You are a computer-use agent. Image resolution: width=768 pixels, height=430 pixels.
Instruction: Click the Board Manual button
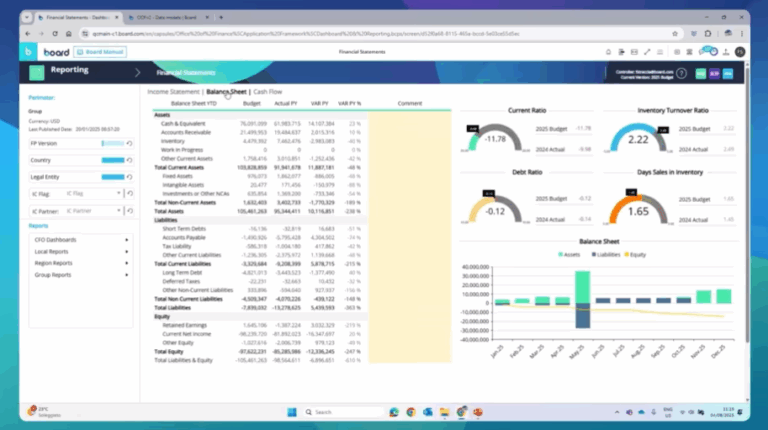[x=99, y=50]
